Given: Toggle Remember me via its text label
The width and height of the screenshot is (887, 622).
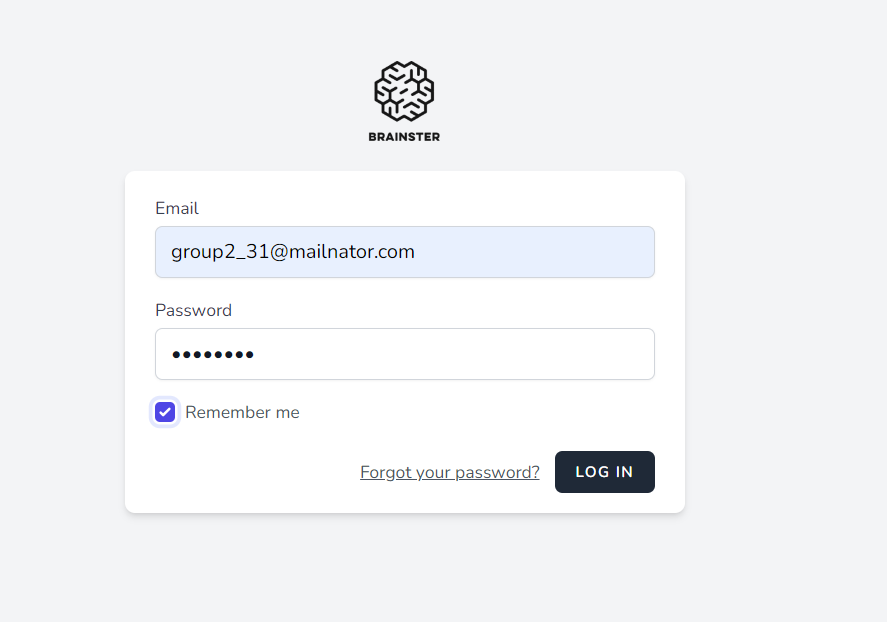Looking at the screenshot, I should click(242, 412).
